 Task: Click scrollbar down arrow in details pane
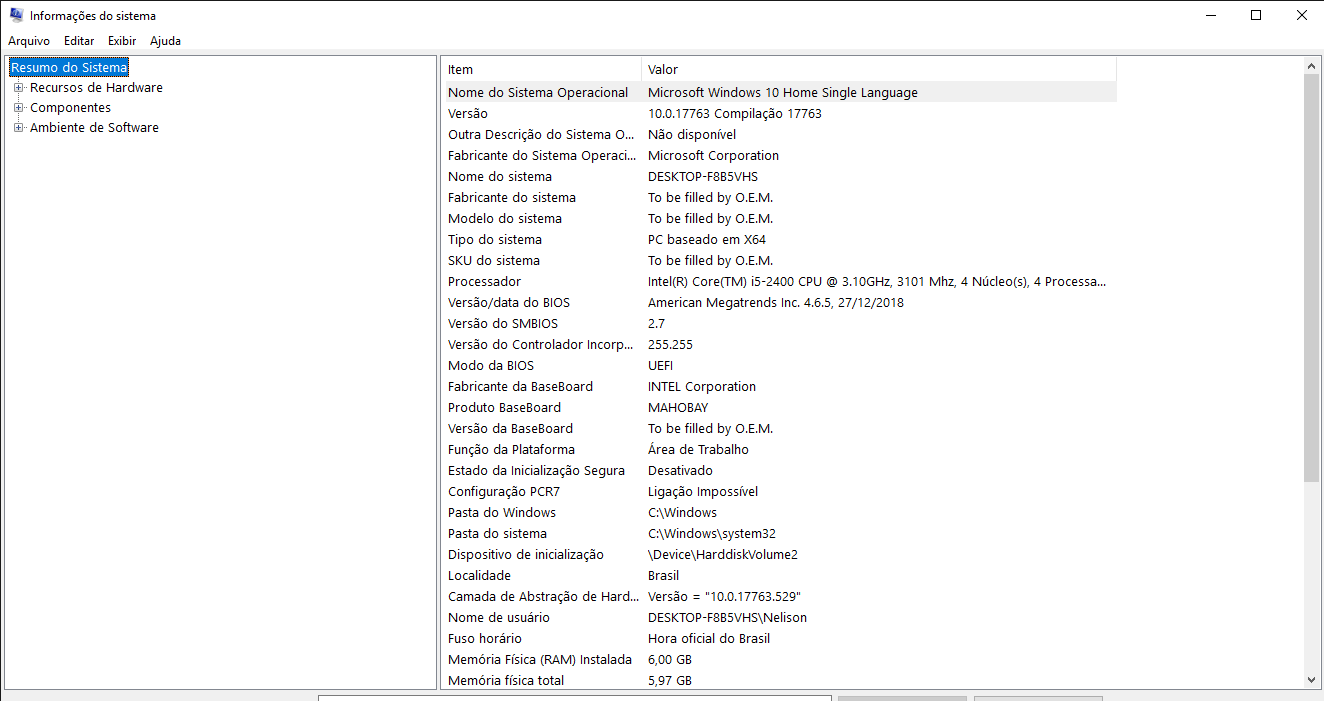1312,680
